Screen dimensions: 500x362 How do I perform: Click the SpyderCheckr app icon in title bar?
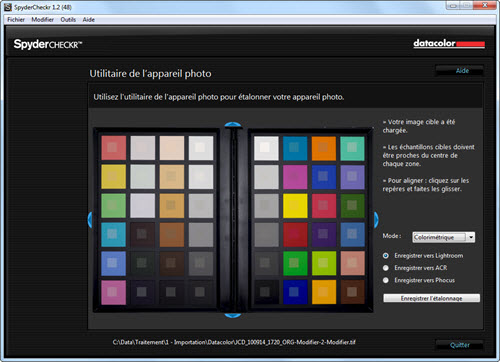[7, 7]
